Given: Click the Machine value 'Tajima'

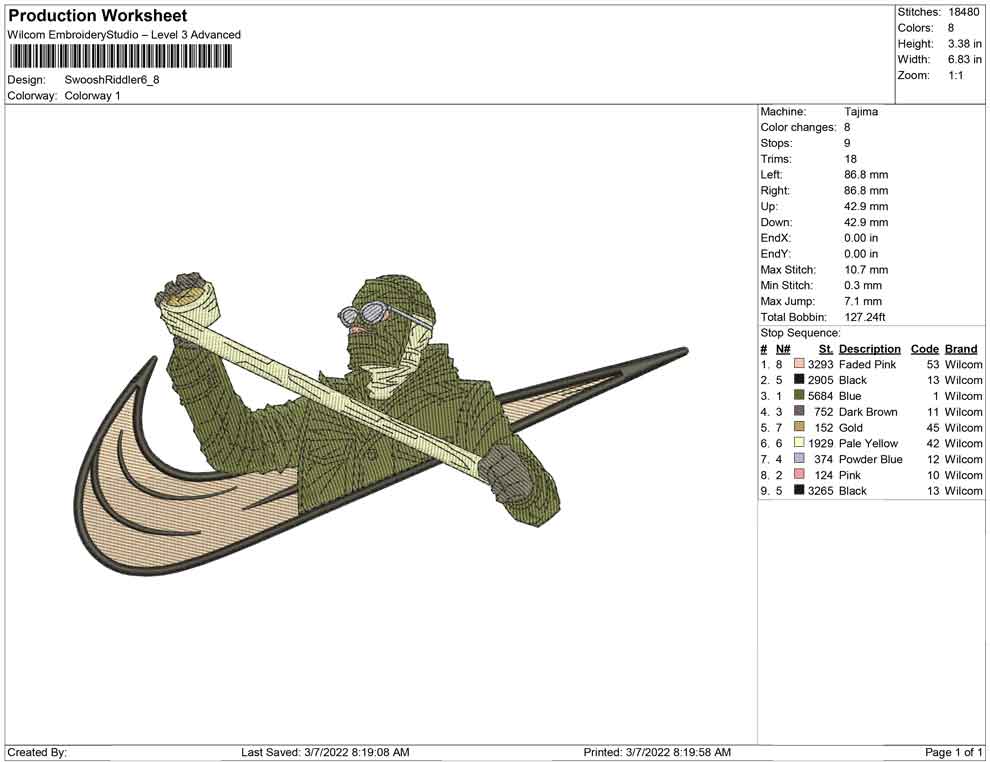Looking at the screenshot, I should coord(861,112).
